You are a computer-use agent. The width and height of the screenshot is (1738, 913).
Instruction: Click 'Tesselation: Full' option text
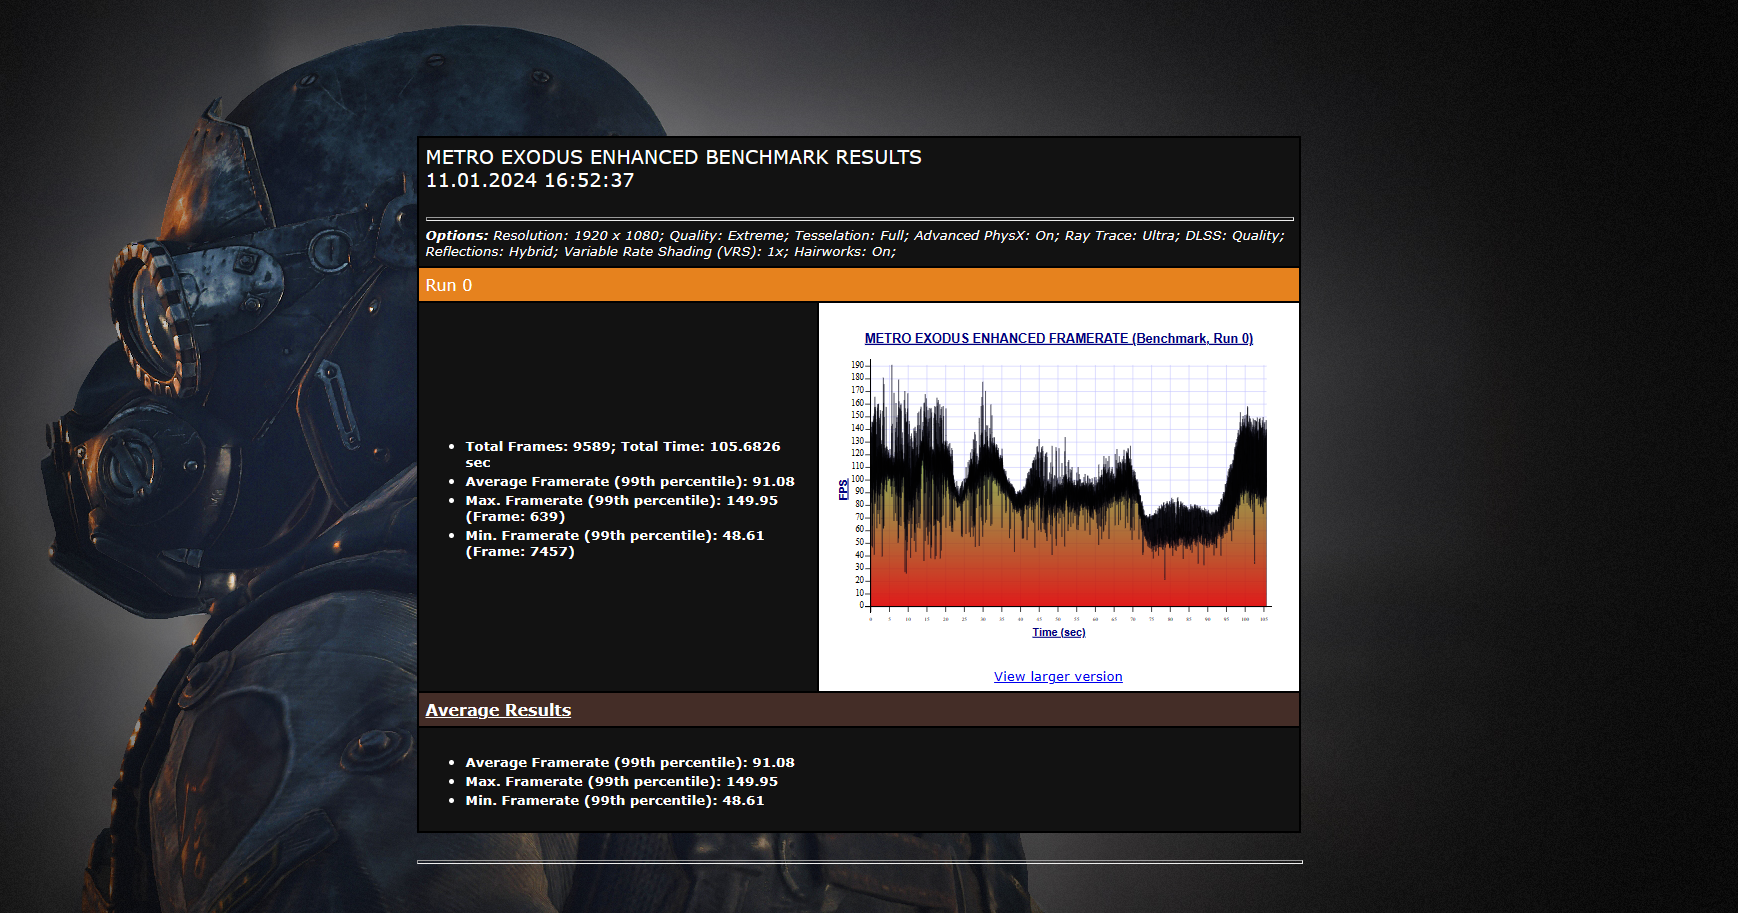[851, 236]
